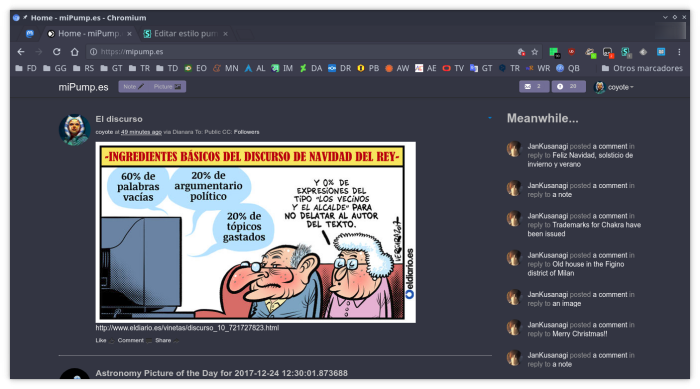Share the El discurso post
The height and width of the screenshot is (389, 700).
167,340
